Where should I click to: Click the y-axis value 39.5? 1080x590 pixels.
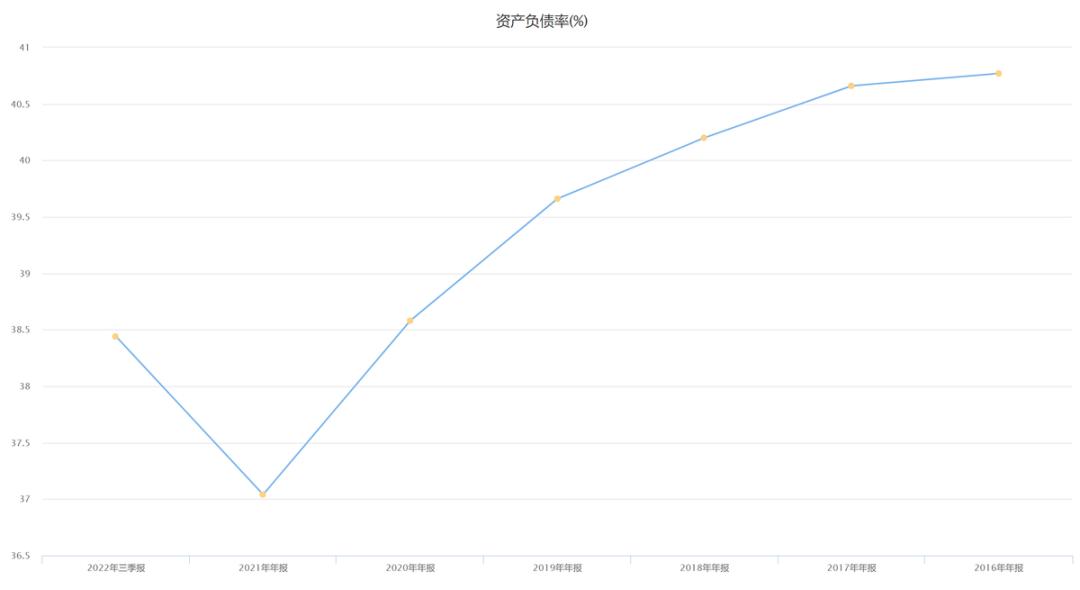point(21,218)
